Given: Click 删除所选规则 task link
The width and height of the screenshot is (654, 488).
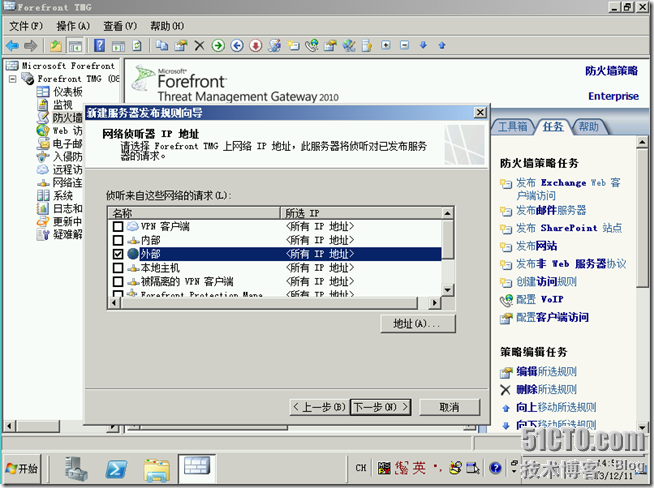Looking at the screenshot, I should [546, 389].
